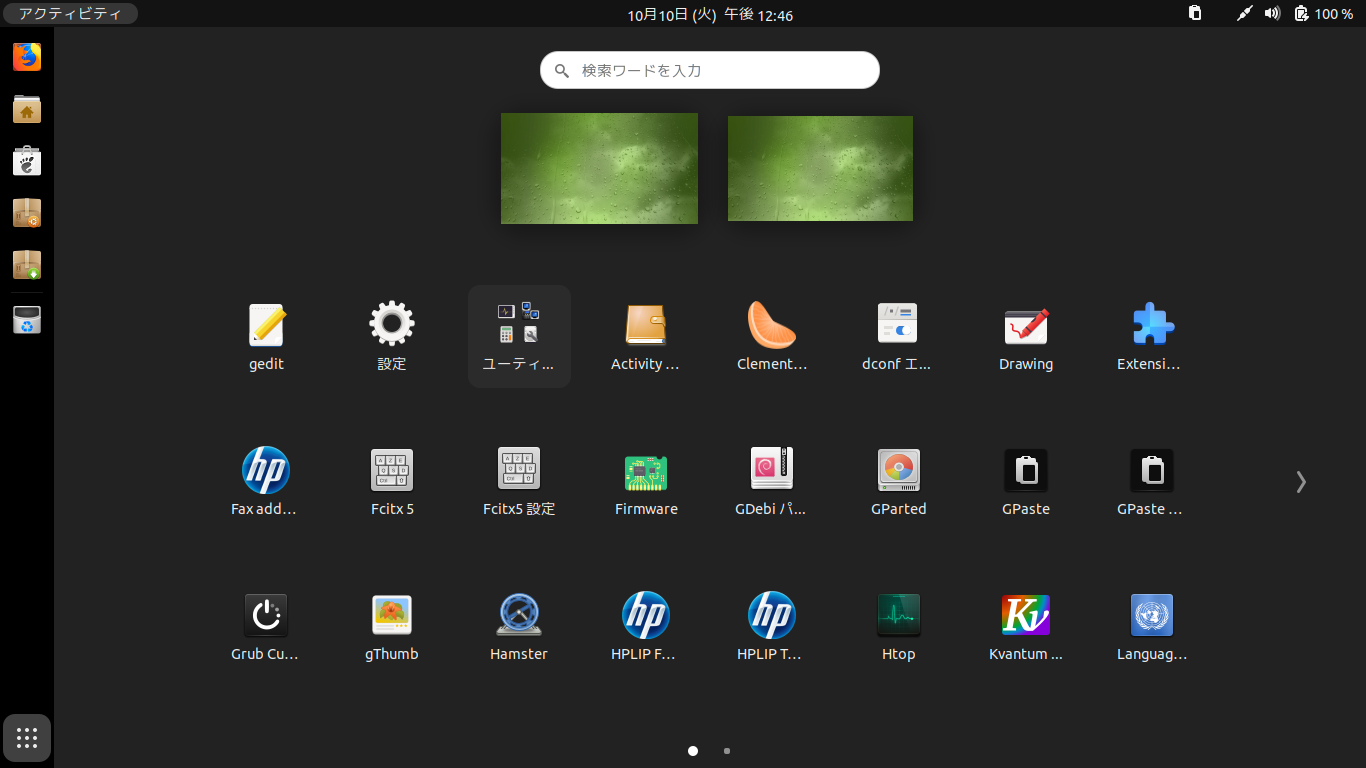
Task: Open the trash icon in dock
Action: (27, 320)
